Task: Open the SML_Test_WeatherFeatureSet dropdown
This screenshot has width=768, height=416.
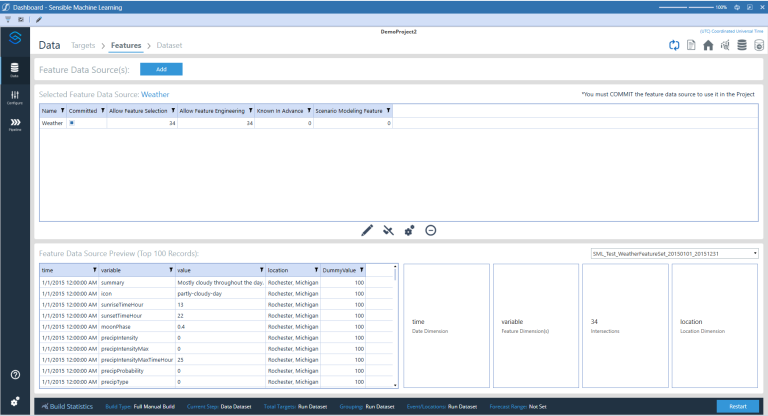Action: coord(674,254)
